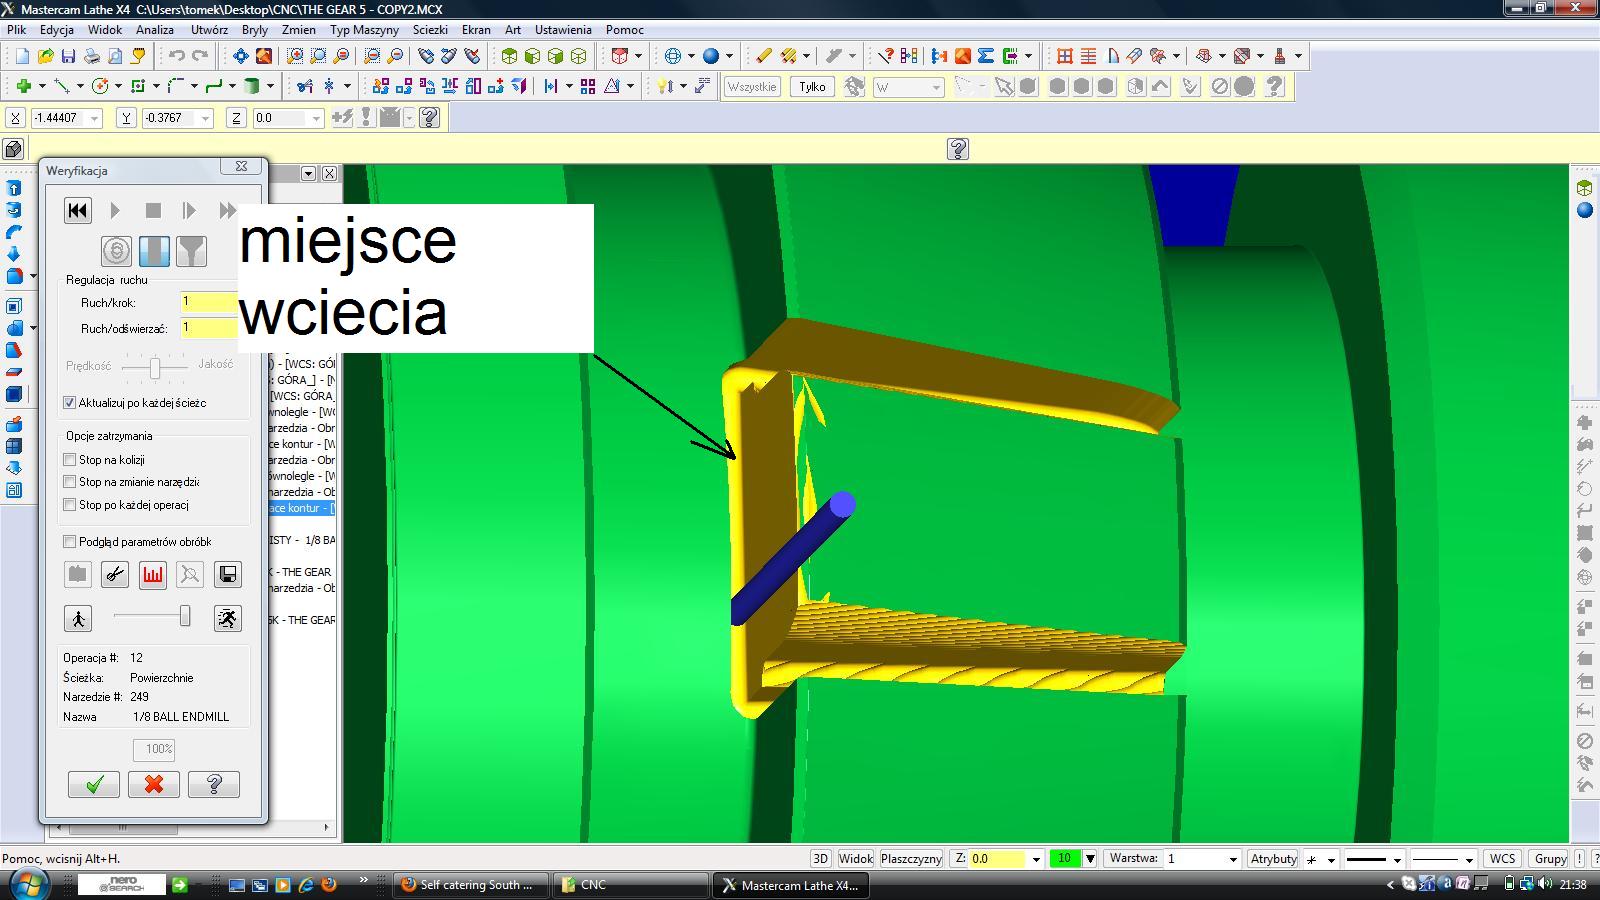Open verification configure options icon
1600x900 pixels.
(77, 574)
